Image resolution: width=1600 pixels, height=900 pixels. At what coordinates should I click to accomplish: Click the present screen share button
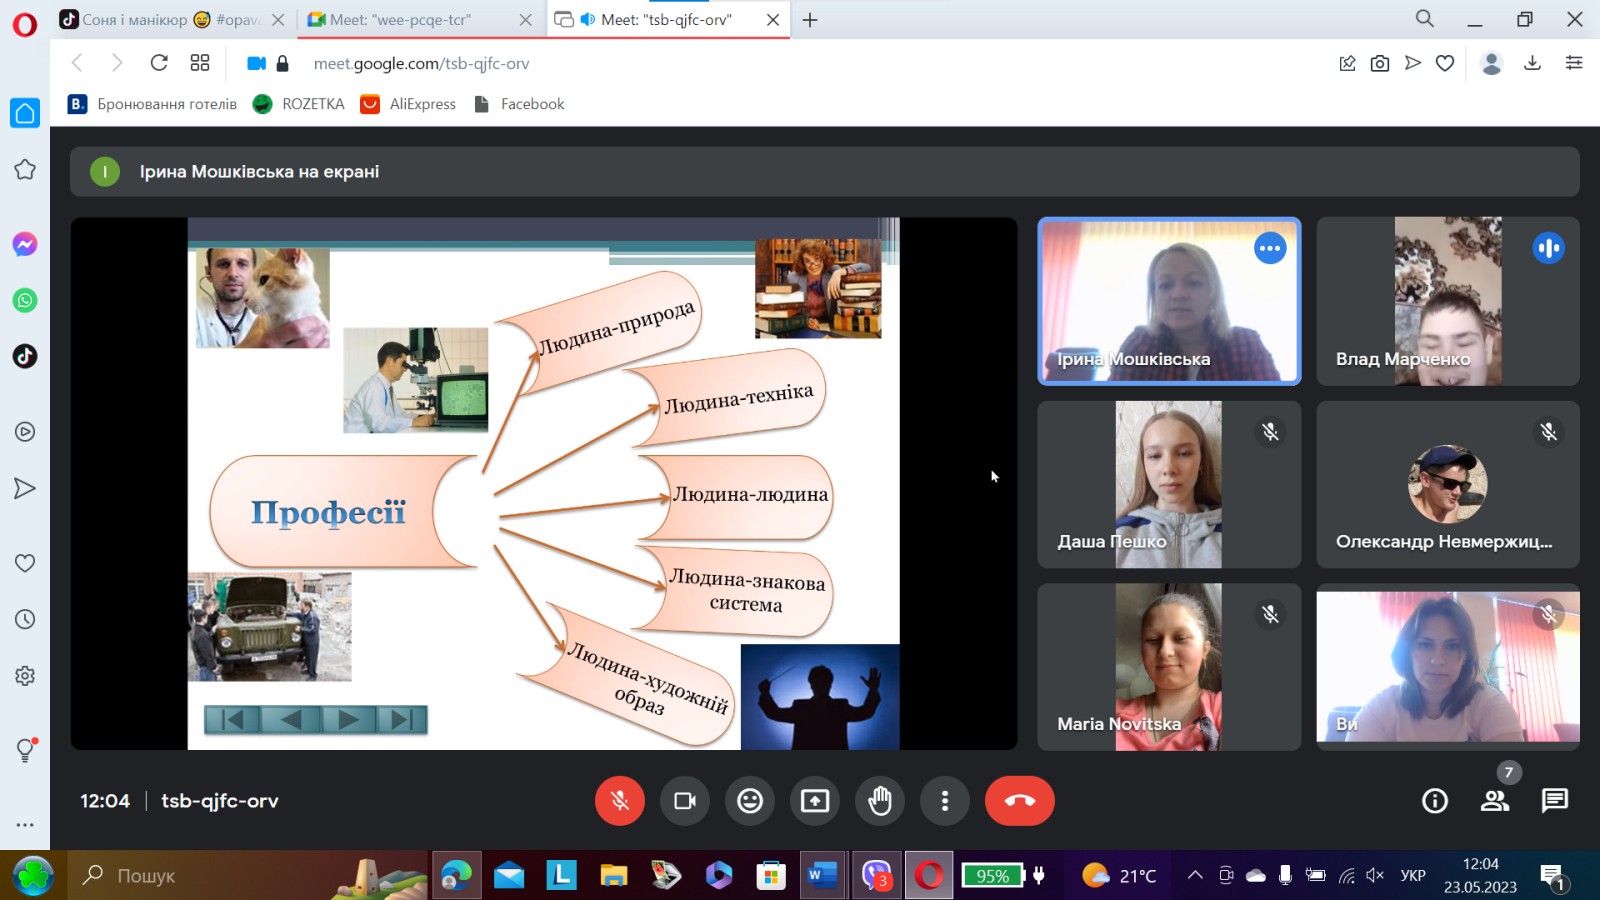[x=815, y=801]
